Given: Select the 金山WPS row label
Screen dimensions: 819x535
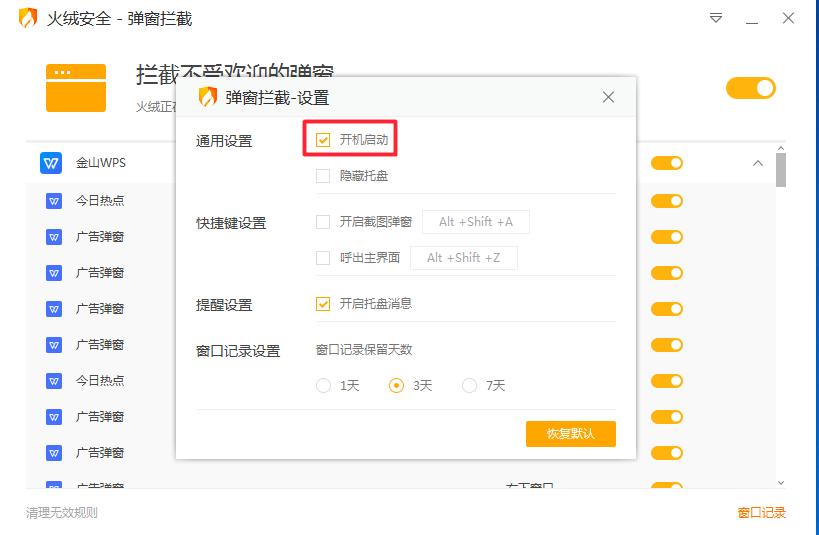Looking at the screenshot, I should click(101, 163).
